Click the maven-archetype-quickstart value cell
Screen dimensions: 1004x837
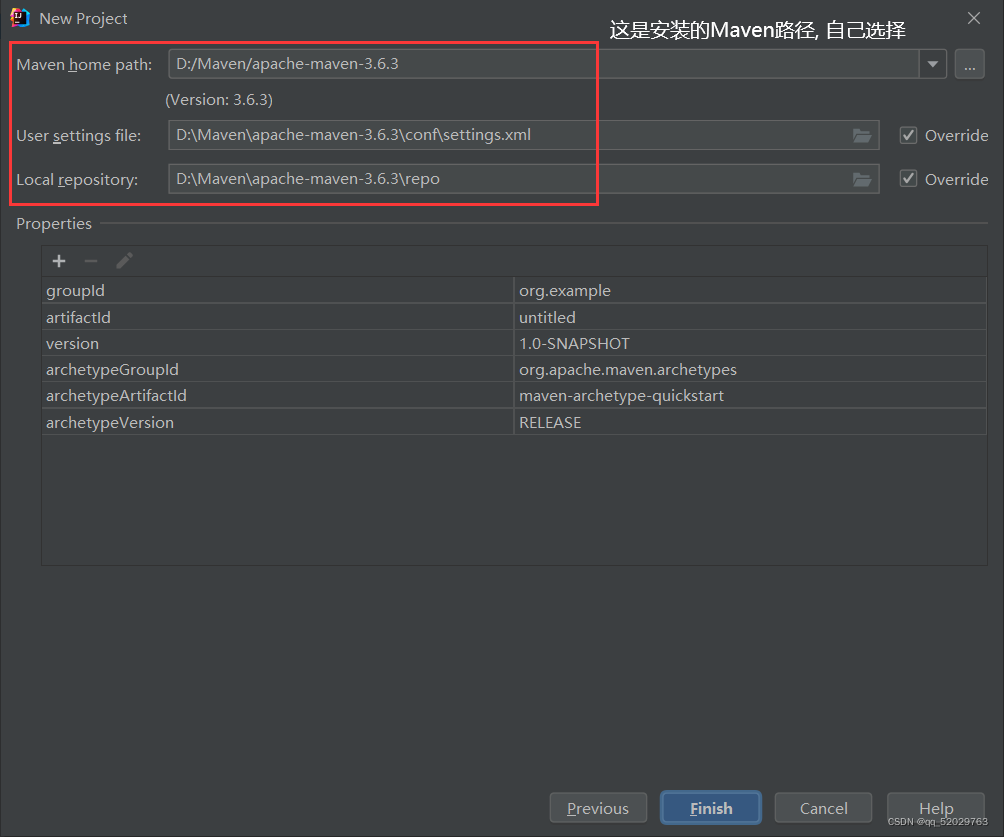coord(750,396)
